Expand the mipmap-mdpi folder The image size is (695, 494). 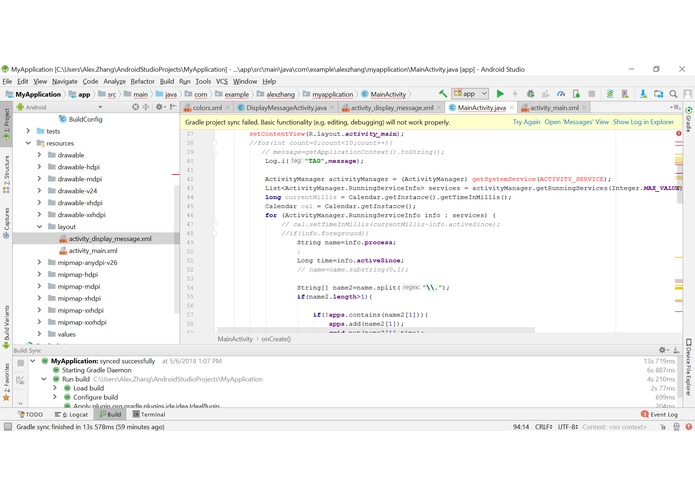pyautogui.click(x=39, y=286)
